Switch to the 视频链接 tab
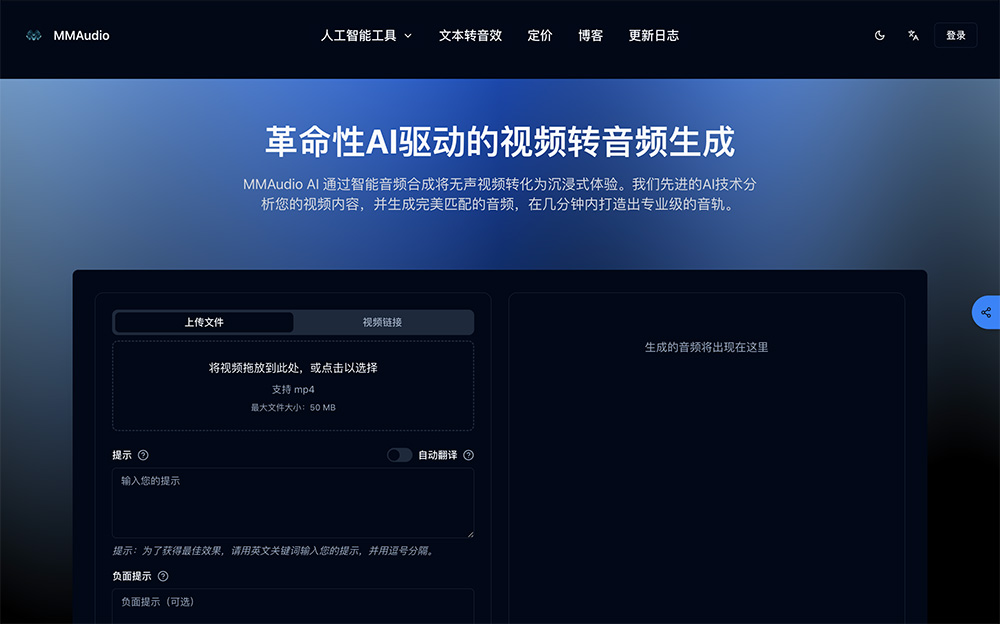Screen dimensions: 1000x624 point(382,322)
